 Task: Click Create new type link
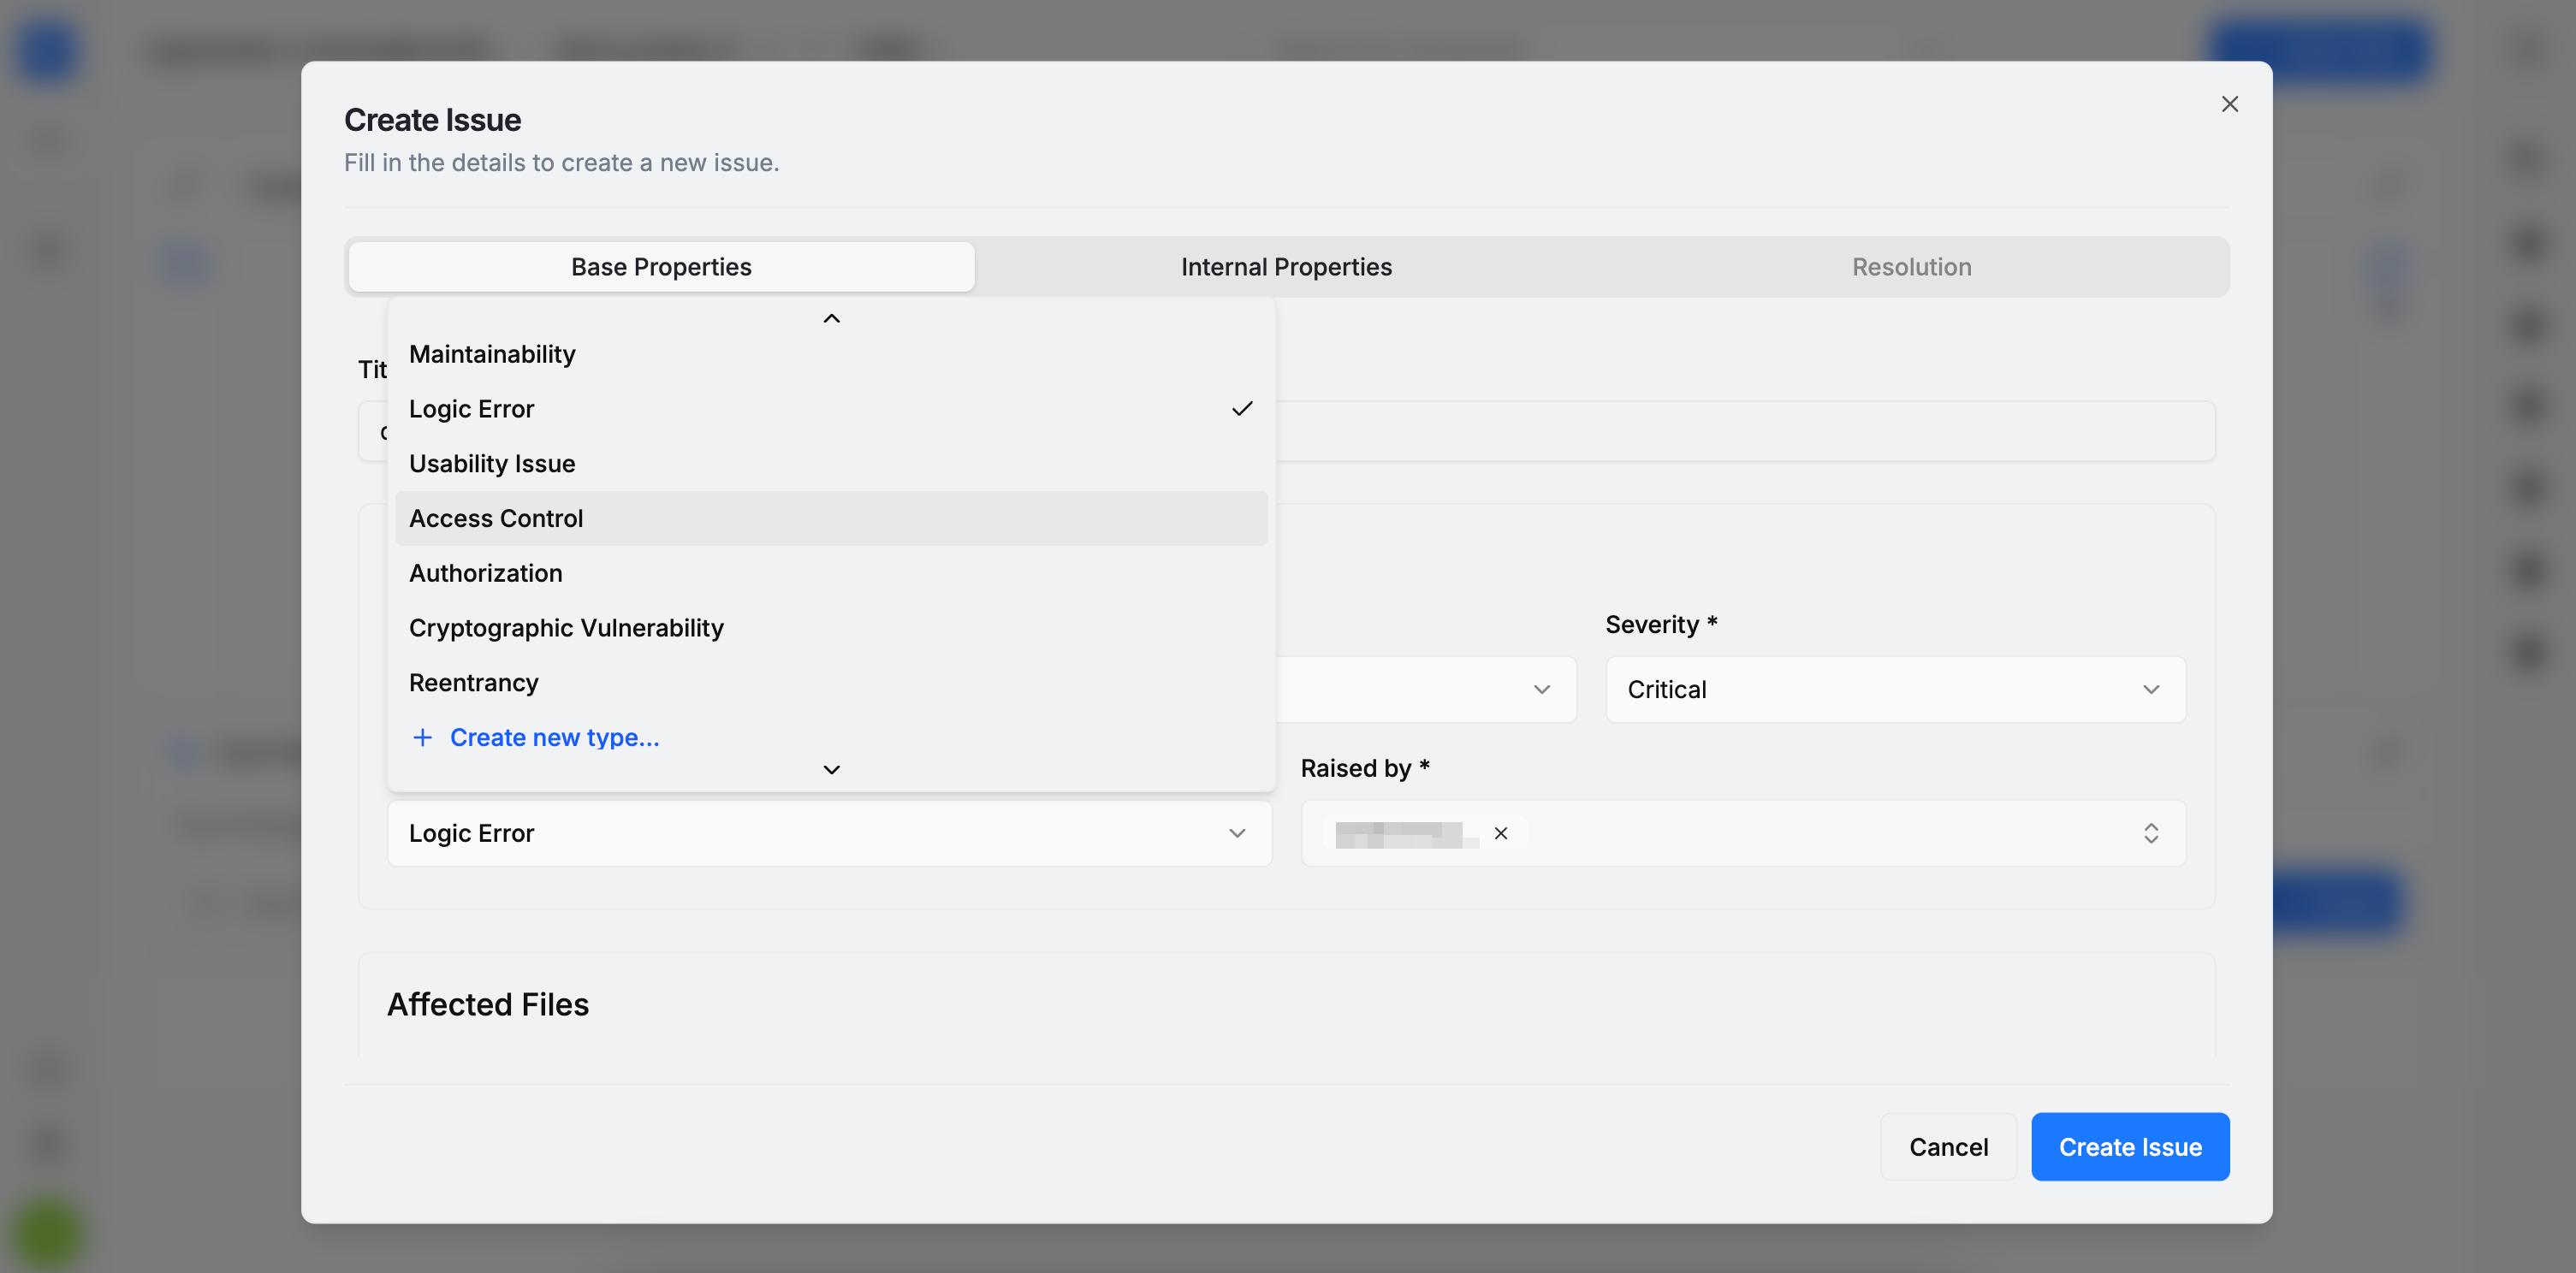[x=554, y=737]
